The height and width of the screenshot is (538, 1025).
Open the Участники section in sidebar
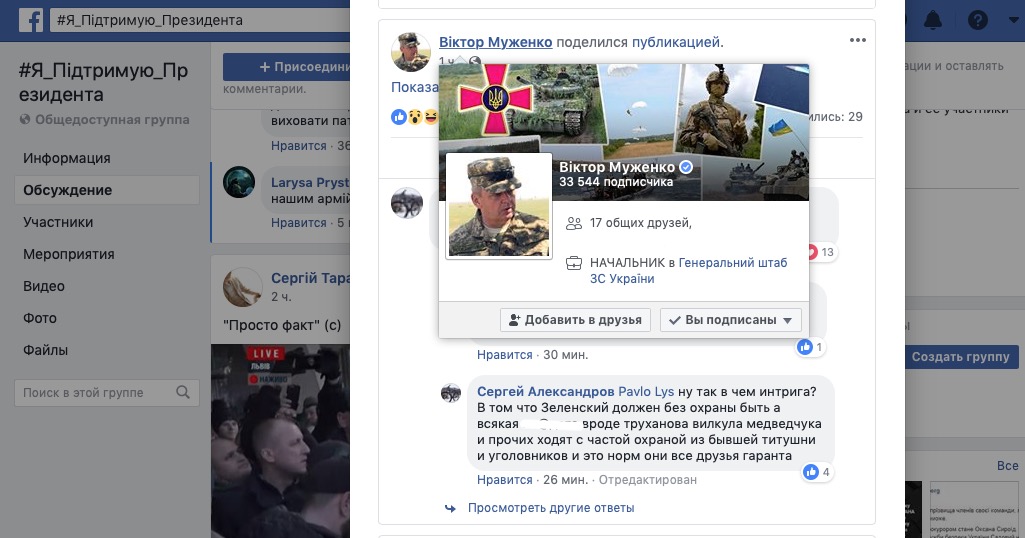pos(58,222)
